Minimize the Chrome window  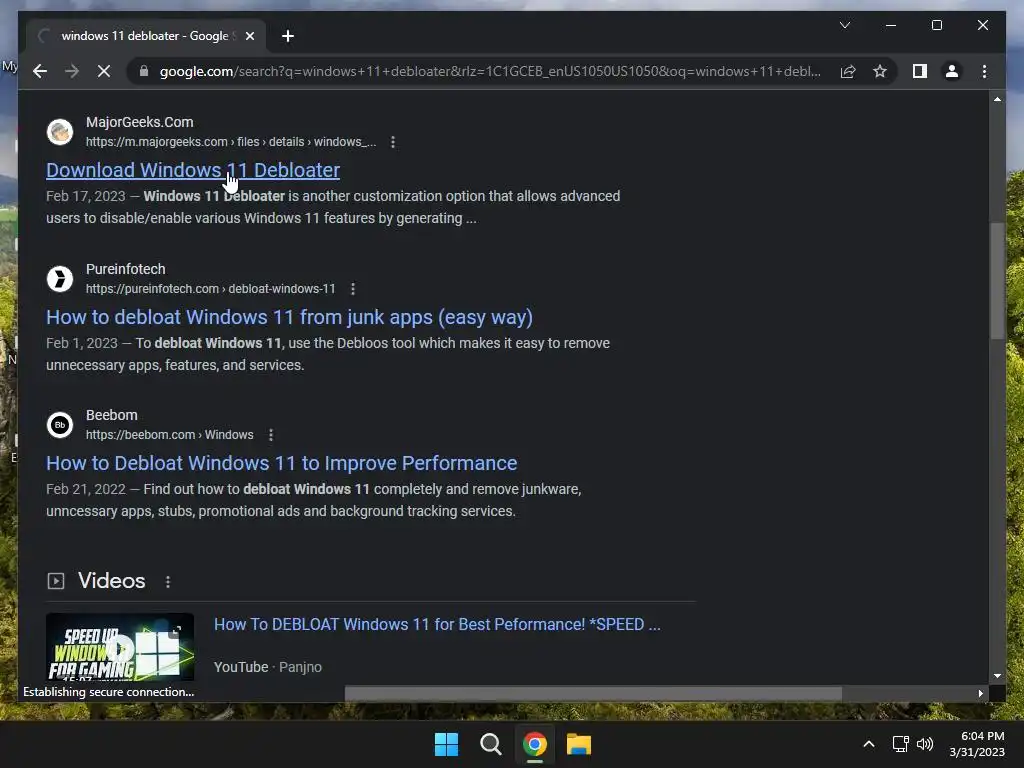coord(891,25)
